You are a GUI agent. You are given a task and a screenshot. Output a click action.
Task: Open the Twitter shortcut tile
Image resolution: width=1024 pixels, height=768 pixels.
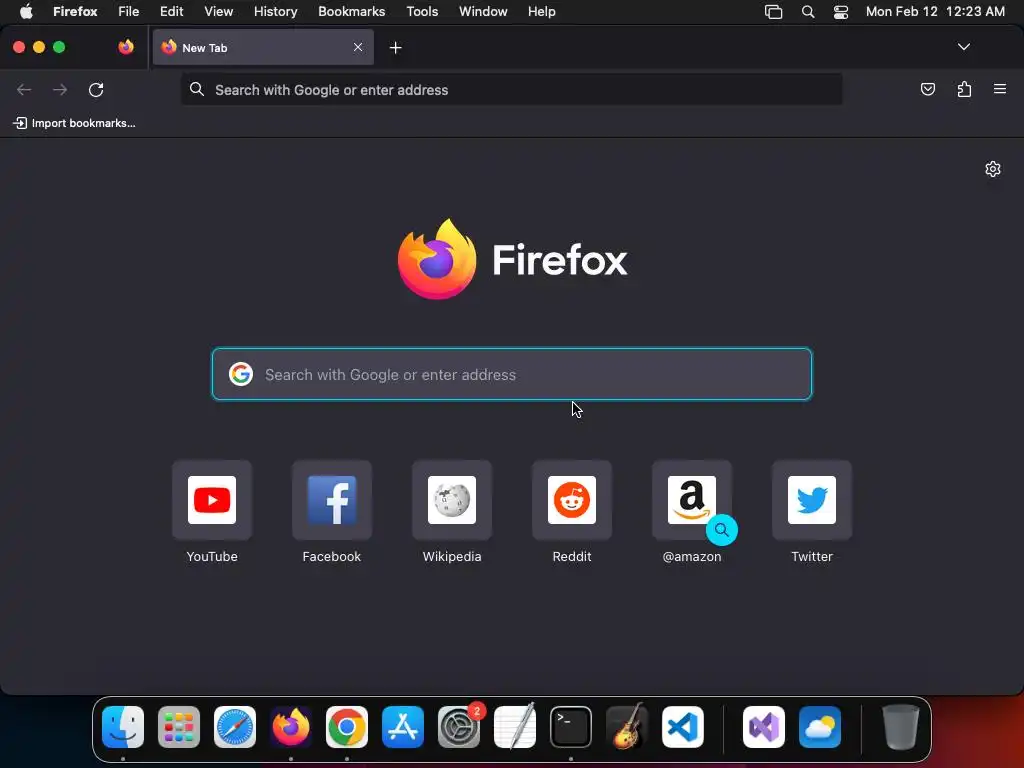[812, 512]
